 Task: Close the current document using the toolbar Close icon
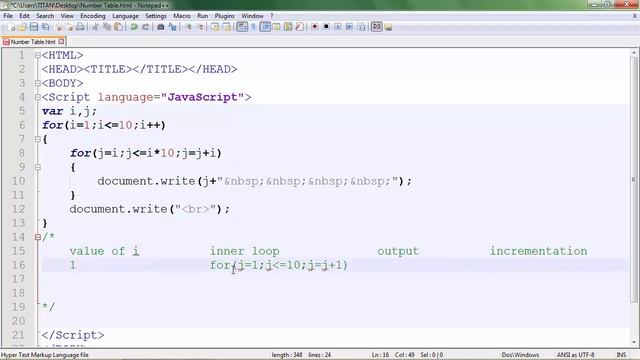click(x=58, y=27)
